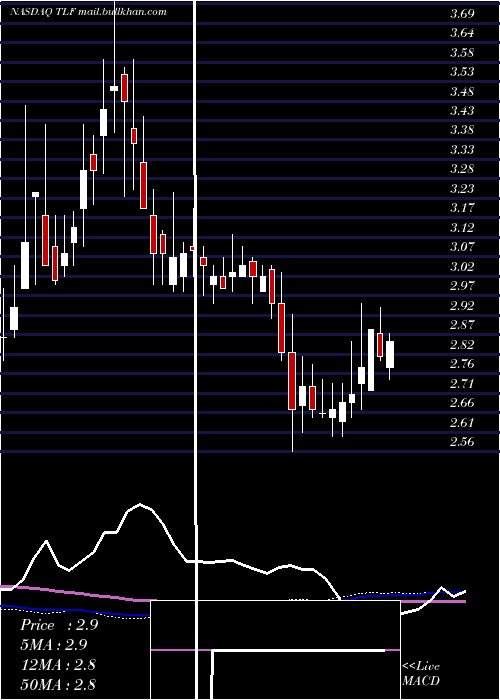Click the 50MA : 2.8 readout
This screenshot has width=500, height=700.
(58, 684)
